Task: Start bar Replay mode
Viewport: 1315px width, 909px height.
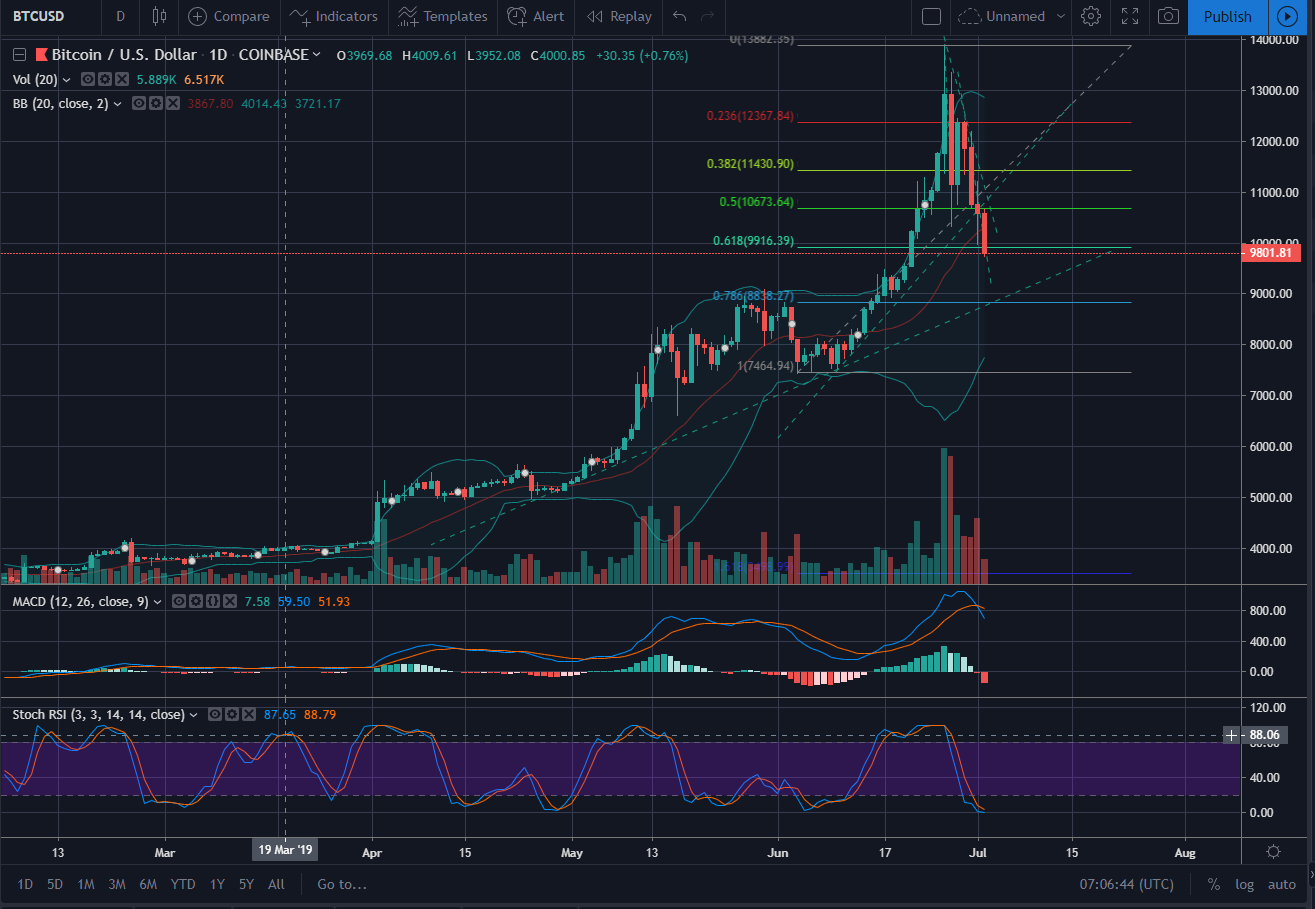Action: [619, 16]
